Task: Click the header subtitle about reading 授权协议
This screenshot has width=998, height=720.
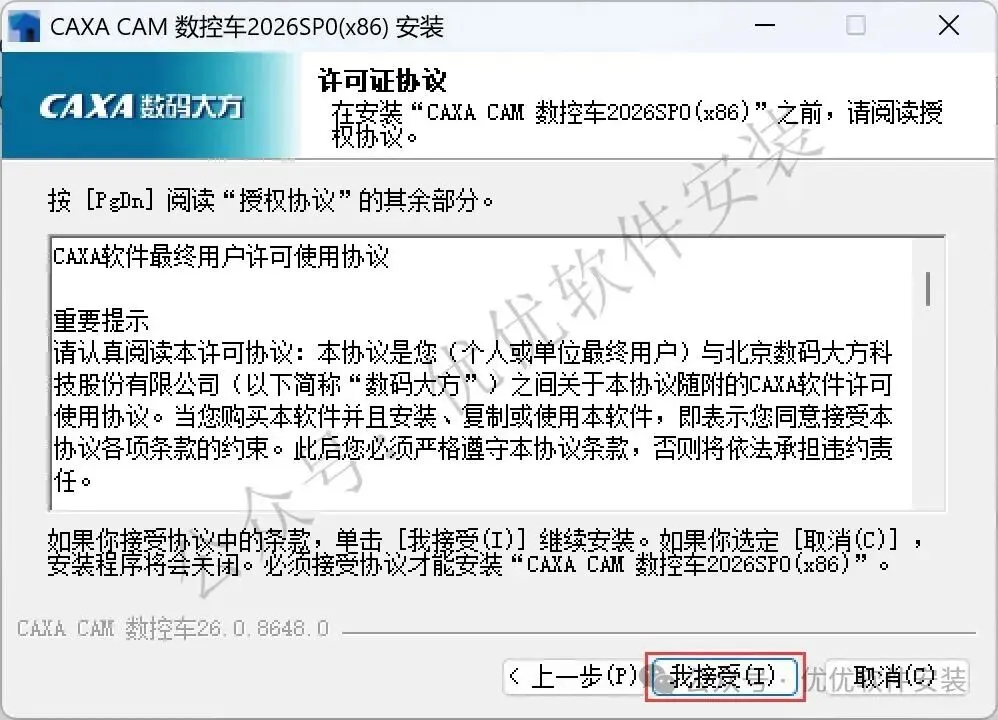Action: coord(636,124)
